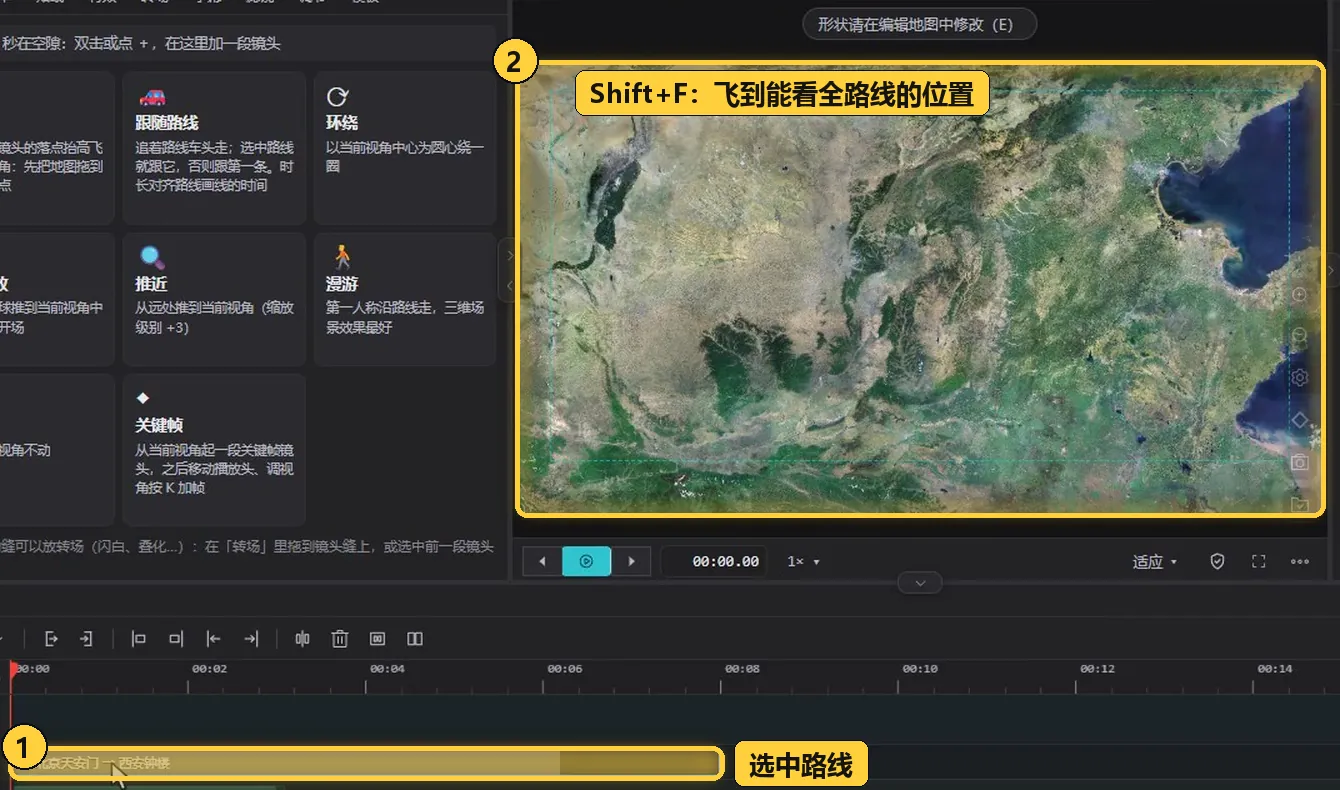Take a snapshot with camera icon
Screen dimensions: 1340x790
click(1300, 462)
